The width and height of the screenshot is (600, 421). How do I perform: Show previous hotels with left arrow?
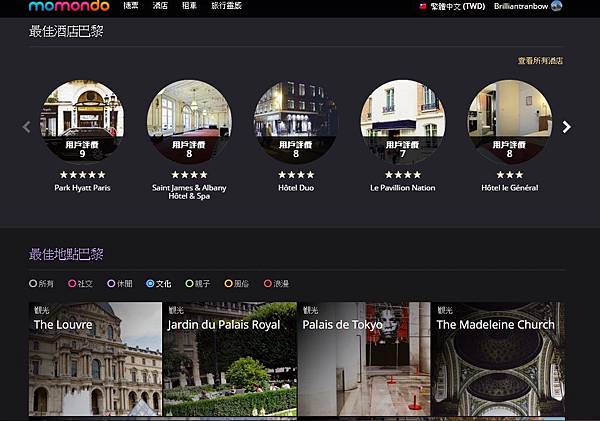26,127
